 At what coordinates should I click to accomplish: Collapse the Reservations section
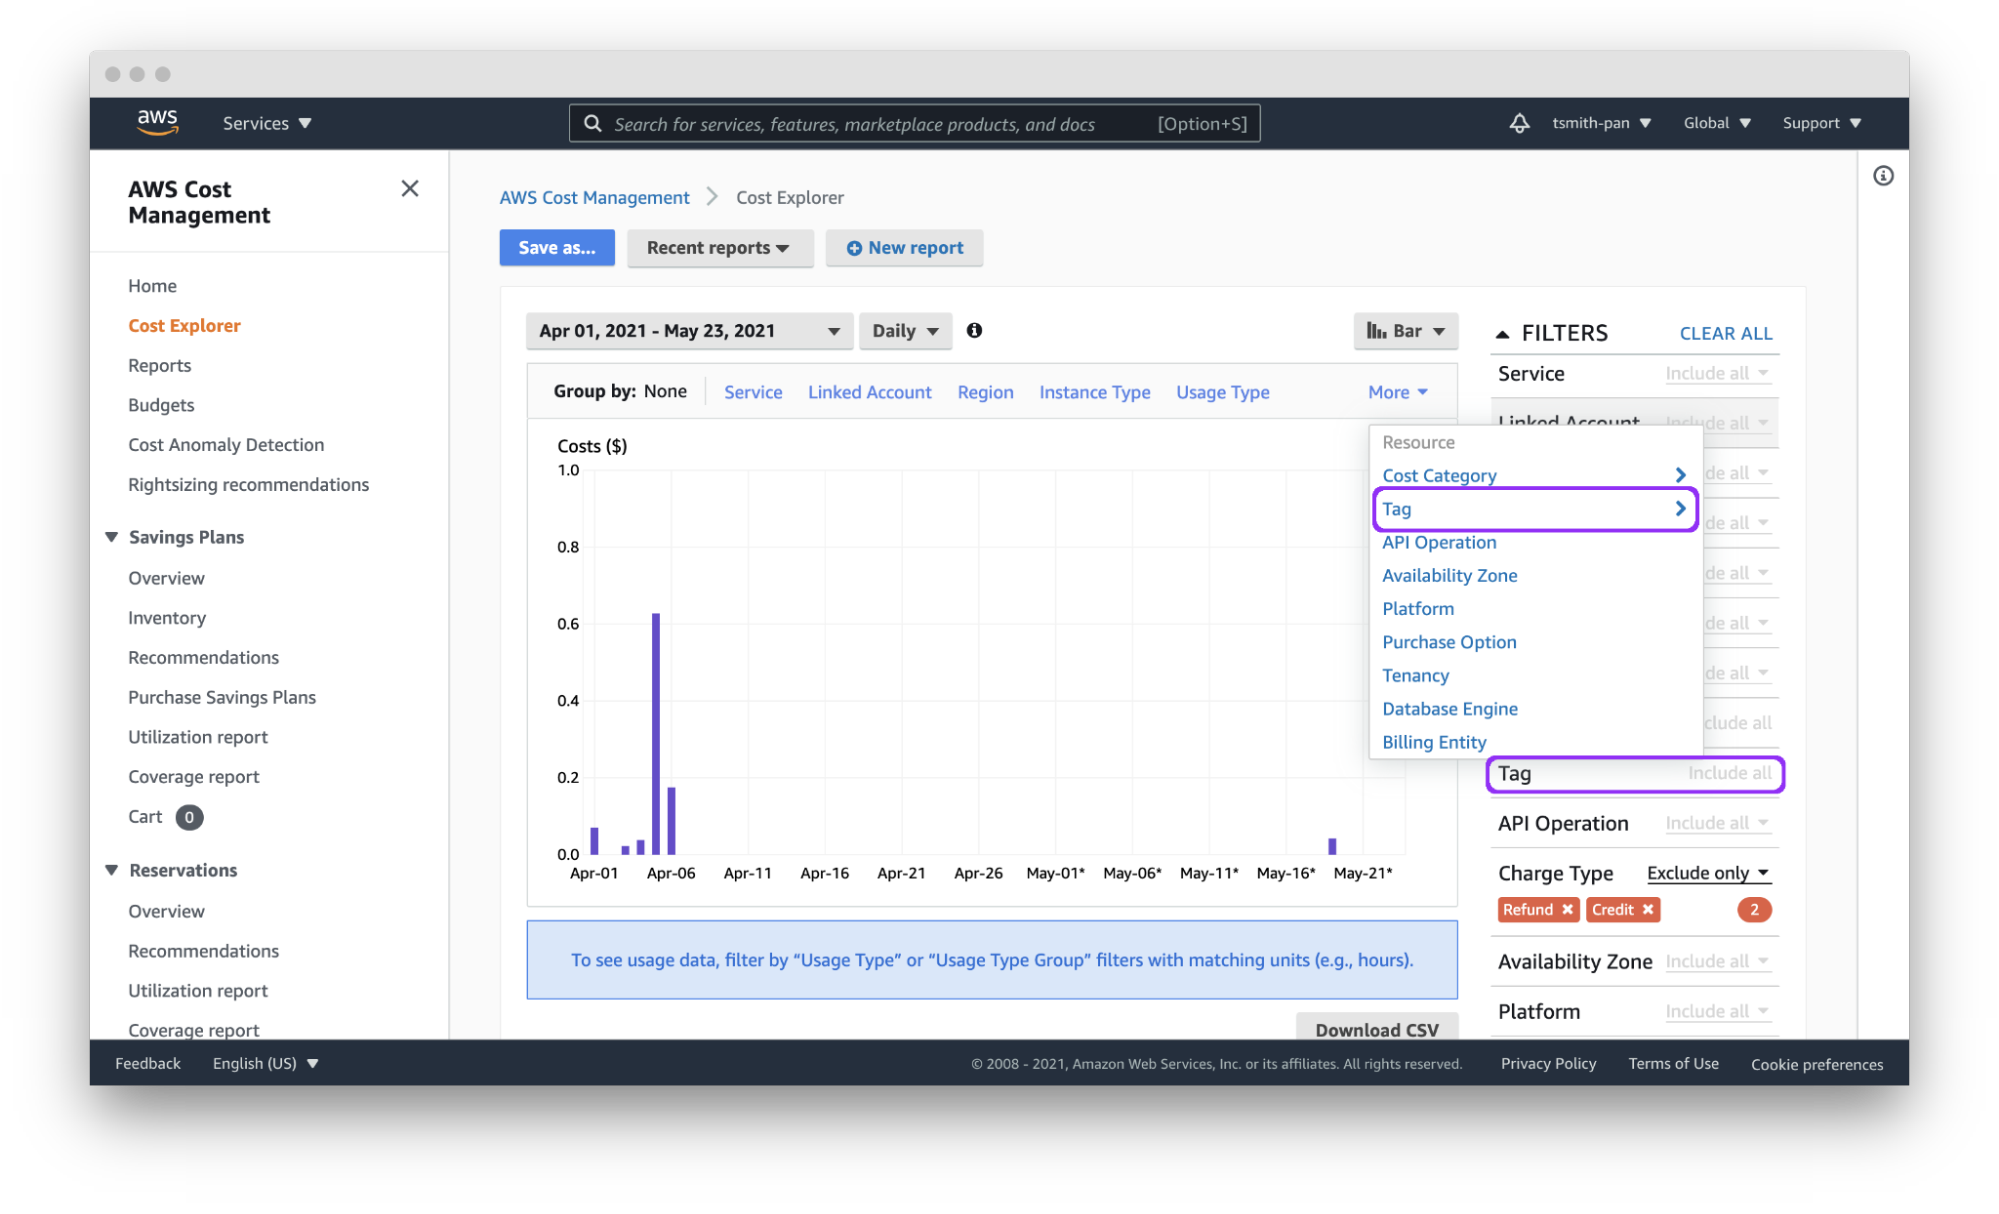click(x=111, y=870)
